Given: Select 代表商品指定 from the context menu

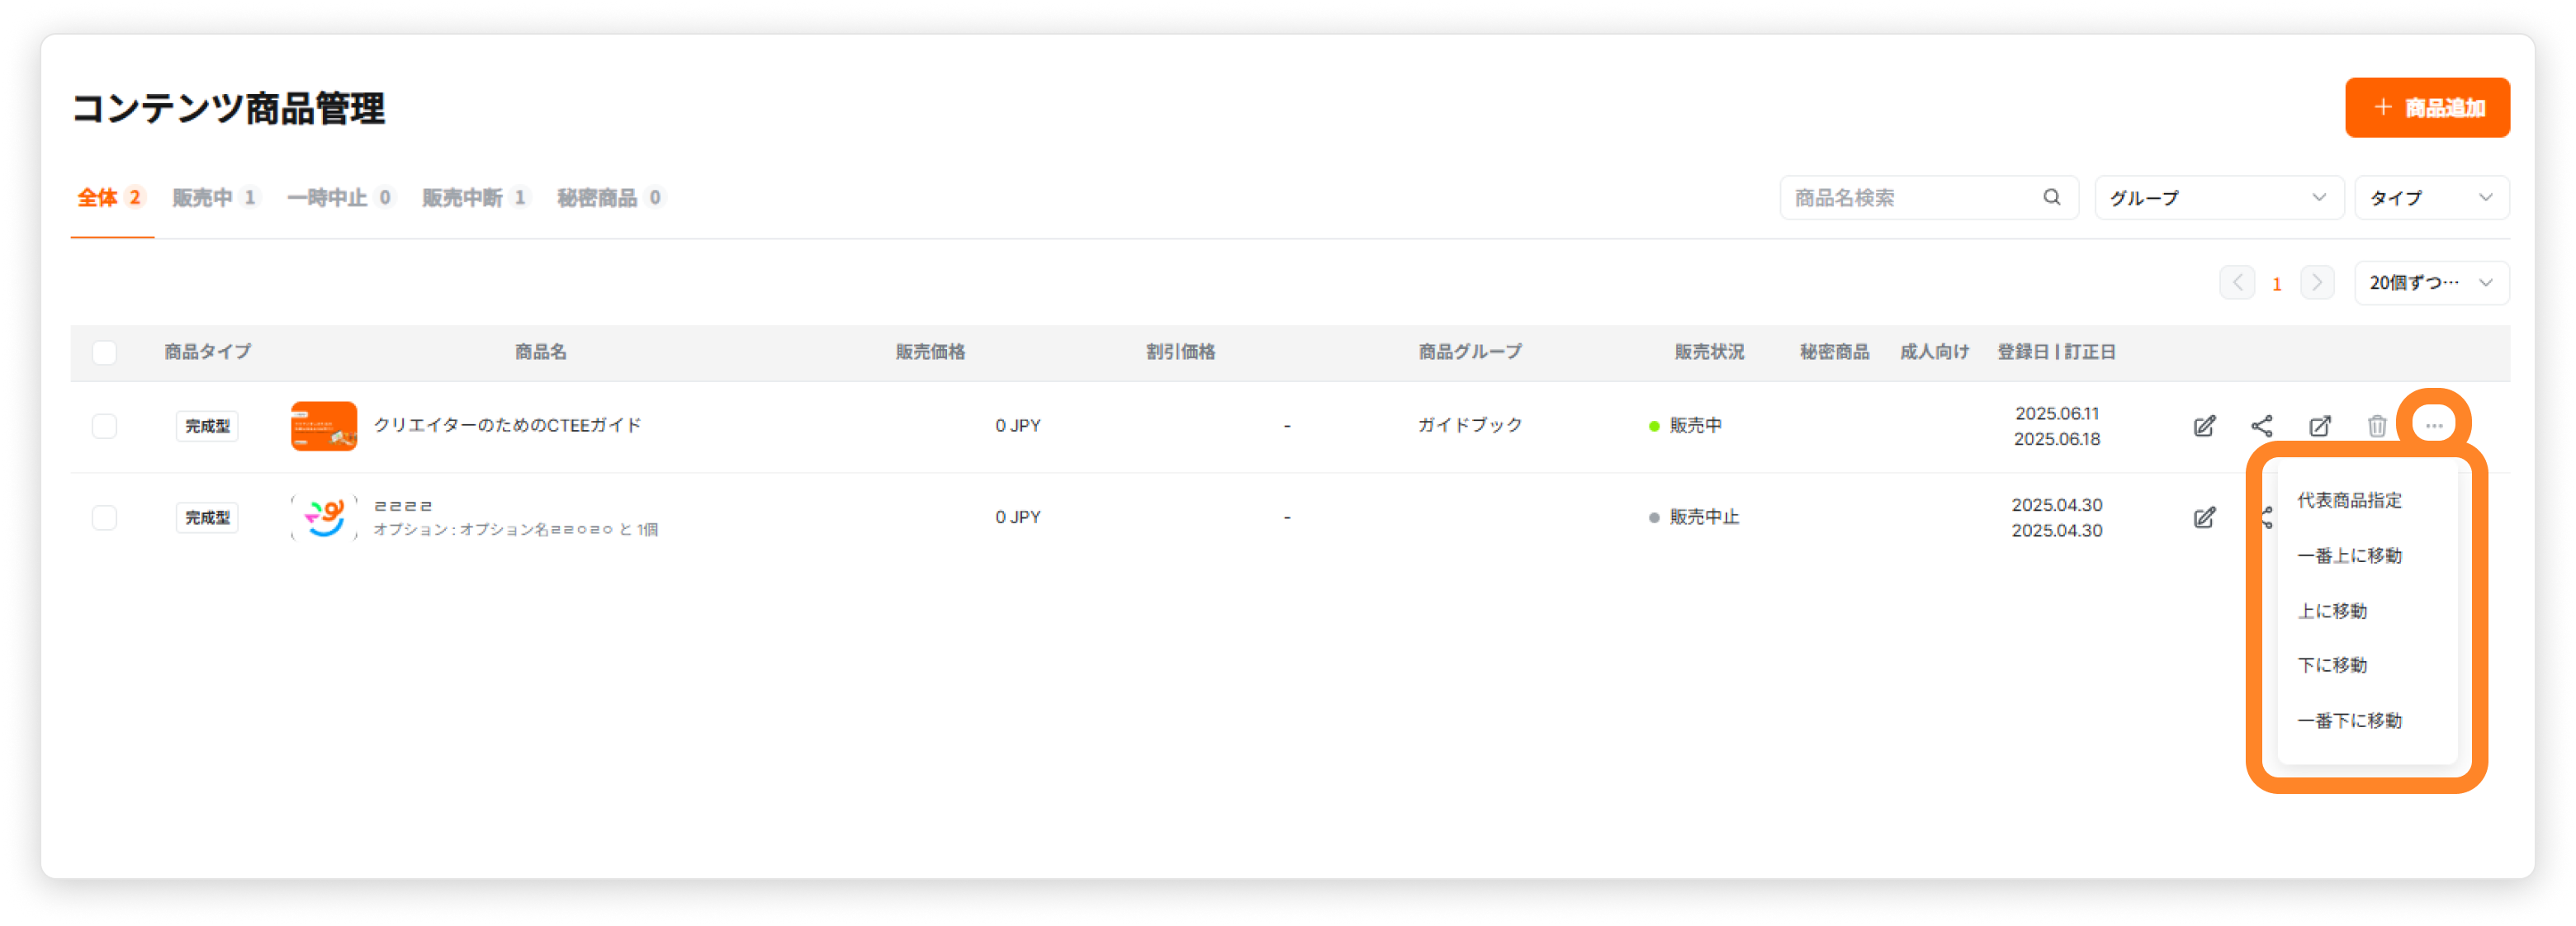Looking at the screenshot, I should click(x=2349, y=500).
